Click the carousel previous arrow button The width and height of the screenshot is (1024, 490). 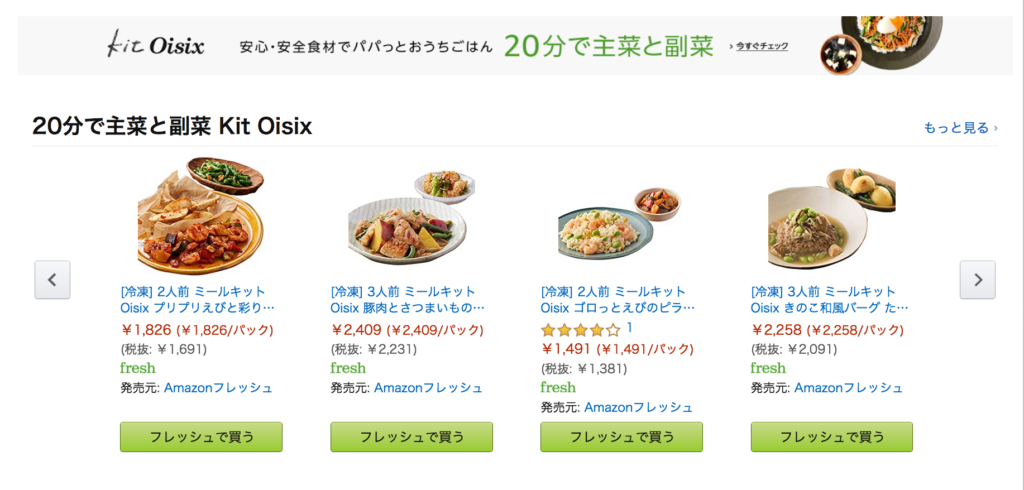coord(52,280)
